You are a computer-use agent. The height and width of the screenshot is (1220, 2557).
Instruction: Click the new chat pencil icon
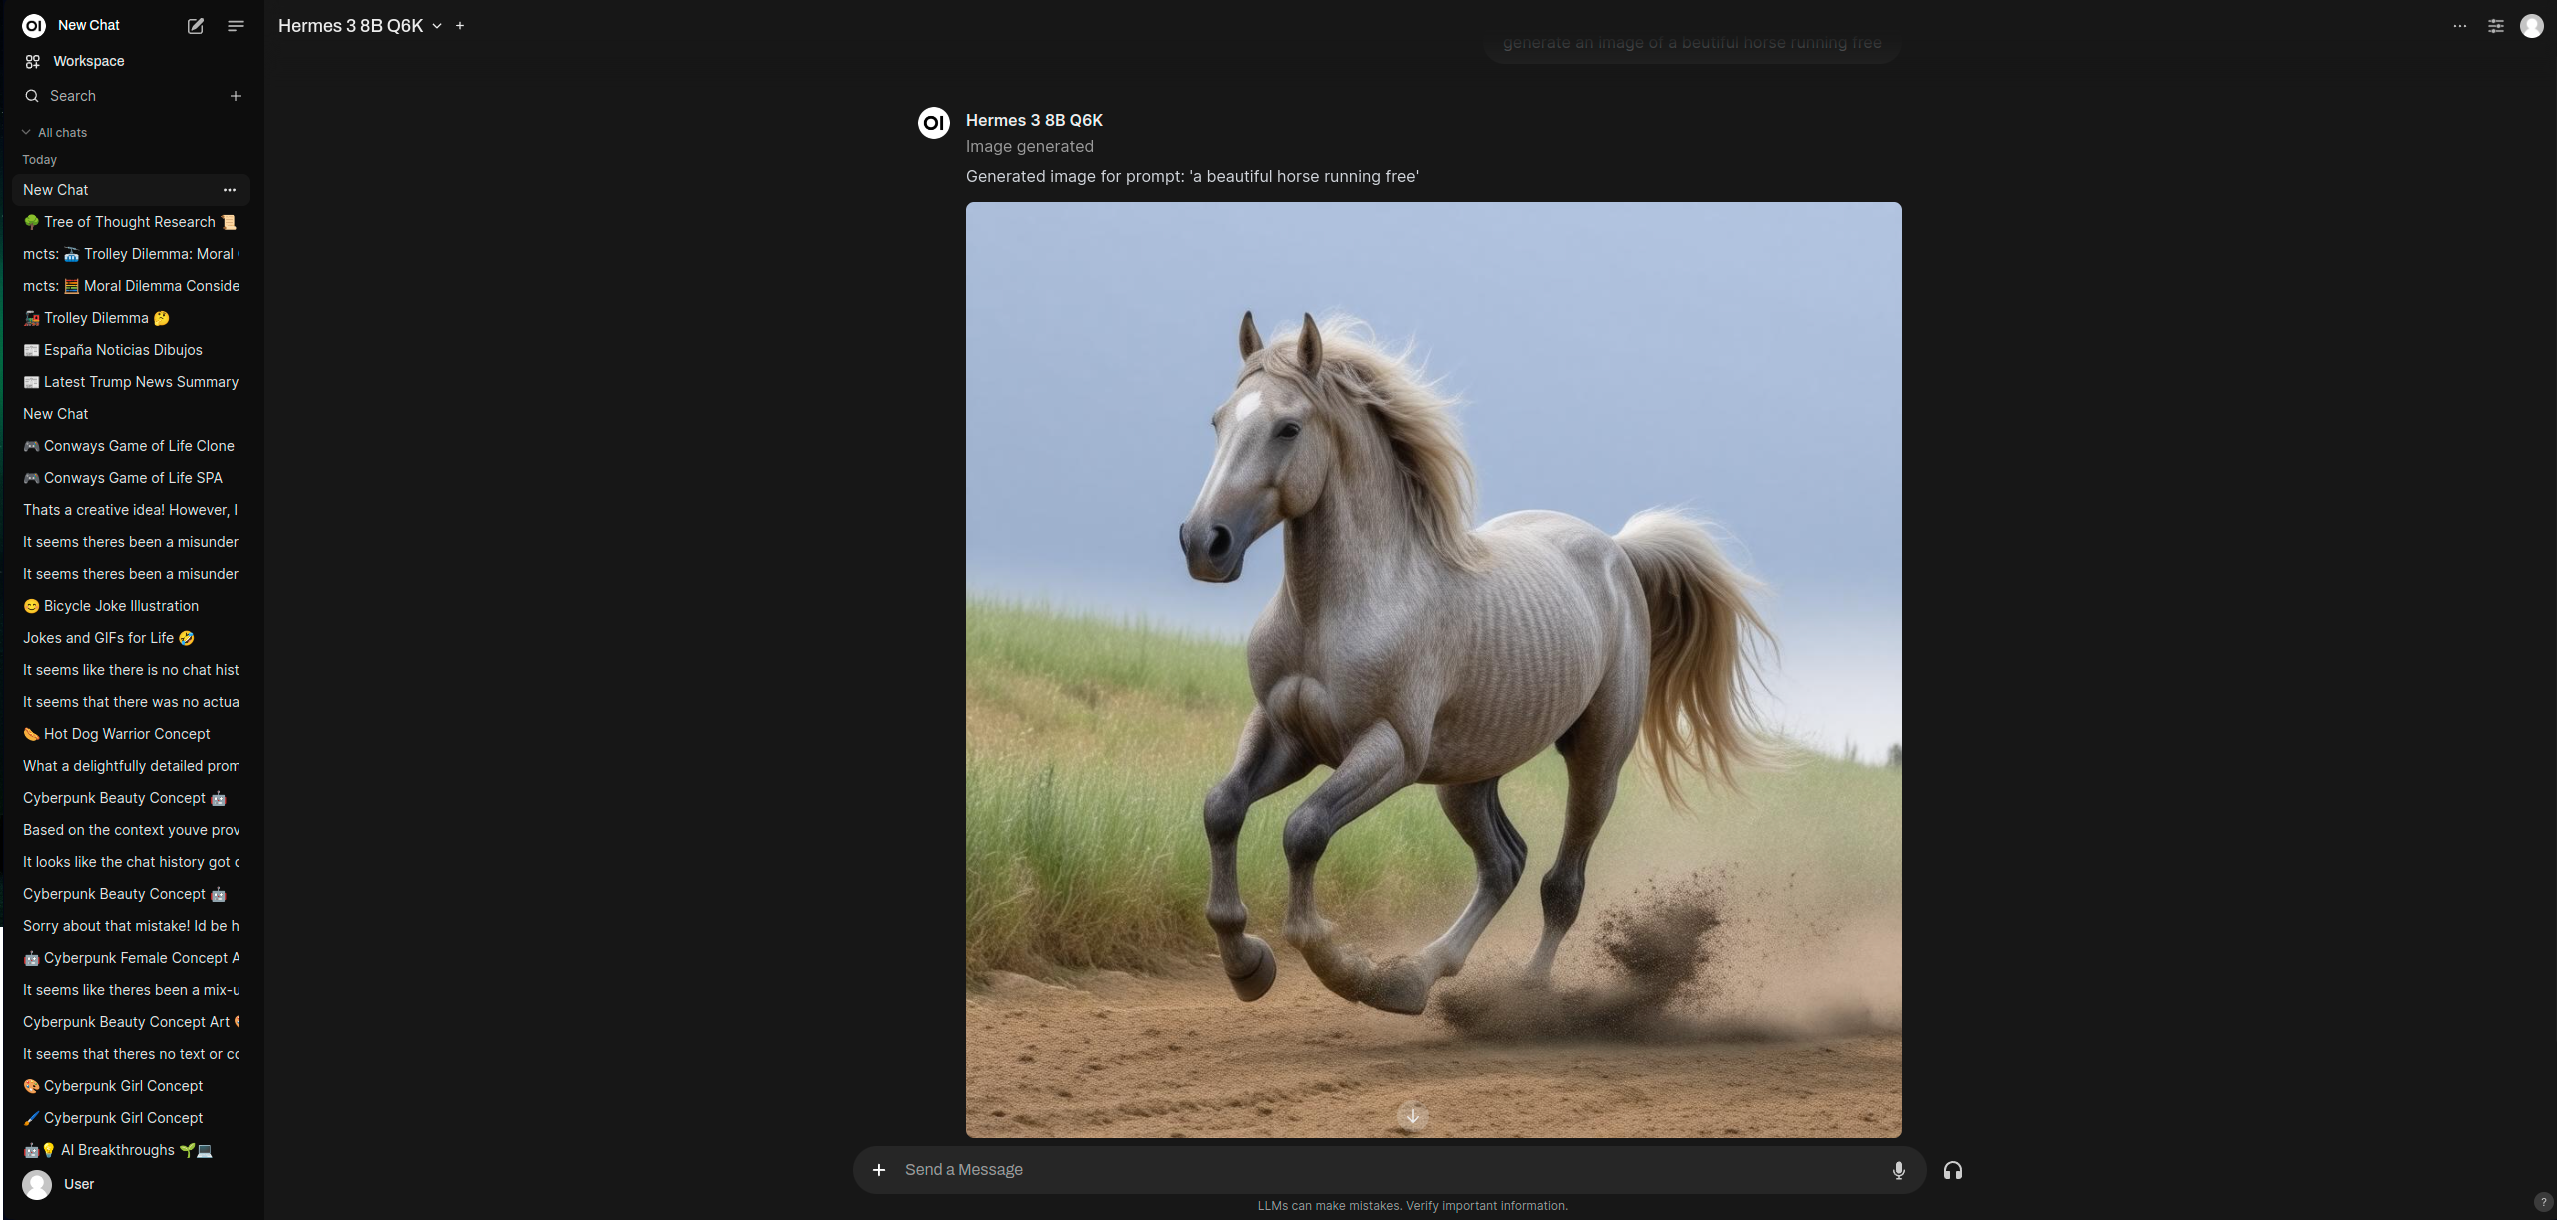pyautogui.click(x=196, y=26)
